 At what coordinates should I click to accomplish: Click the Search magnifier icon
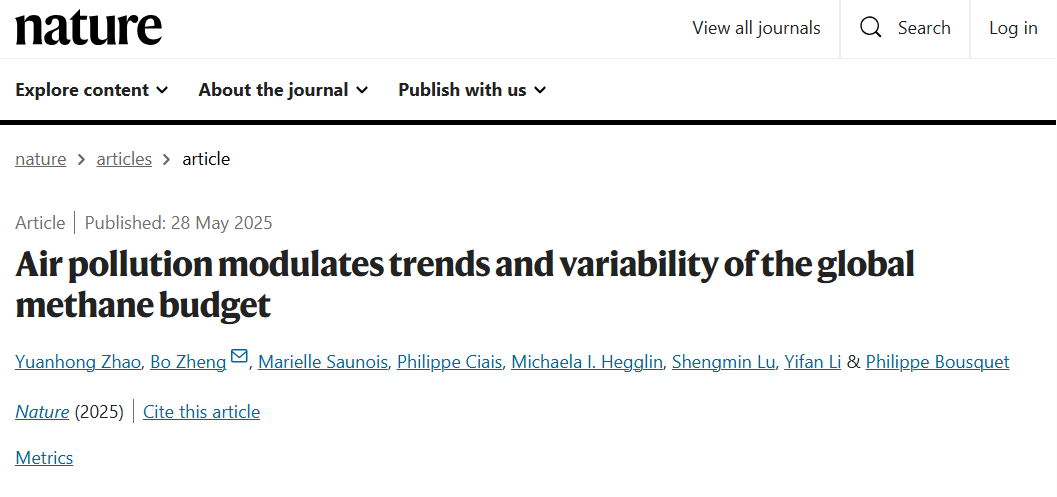(871, 28)
